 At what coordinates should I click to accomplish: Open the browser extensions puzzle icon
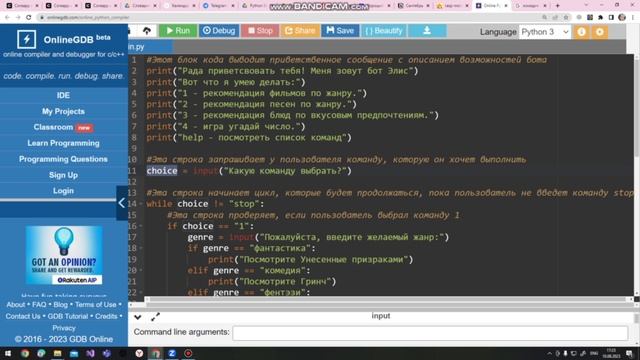600,18
